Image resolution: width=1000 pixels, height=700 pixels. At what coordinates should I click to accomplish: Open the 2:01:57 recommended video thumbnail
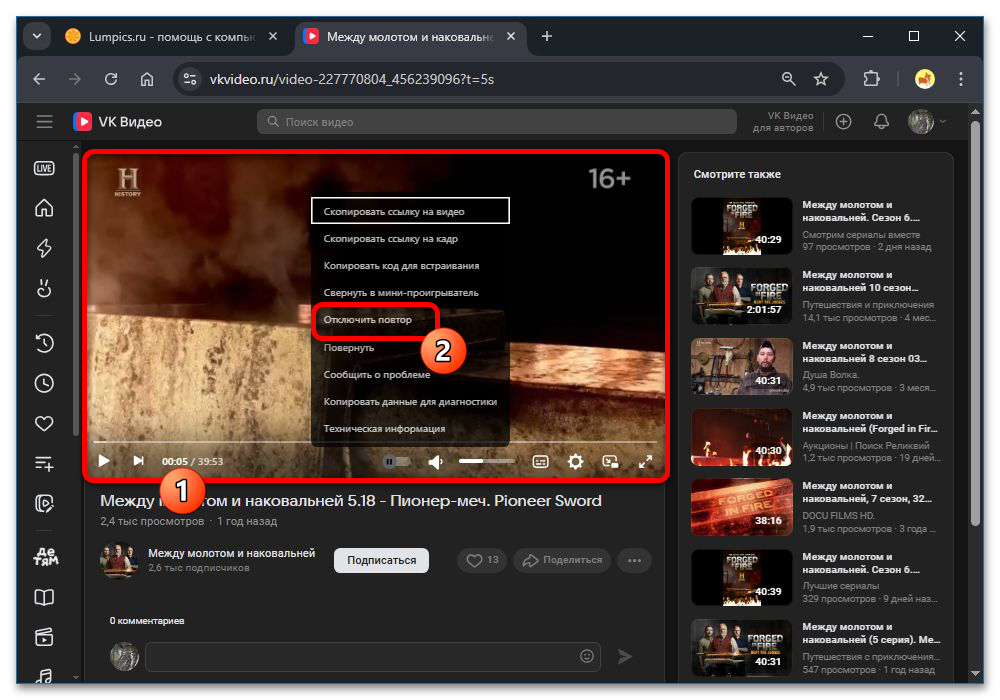coord(742,296)
